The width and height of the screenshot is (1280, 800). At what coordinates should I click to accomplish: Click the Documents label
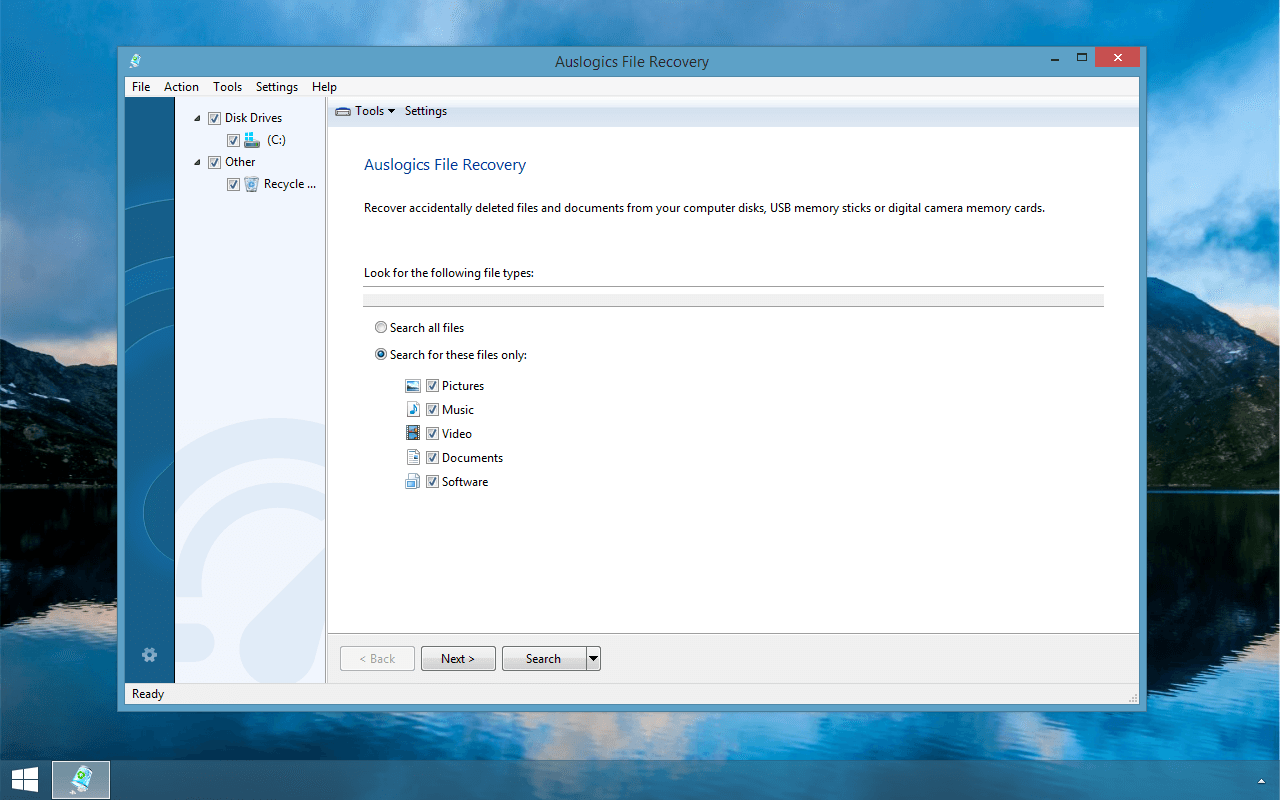[472, 458]
